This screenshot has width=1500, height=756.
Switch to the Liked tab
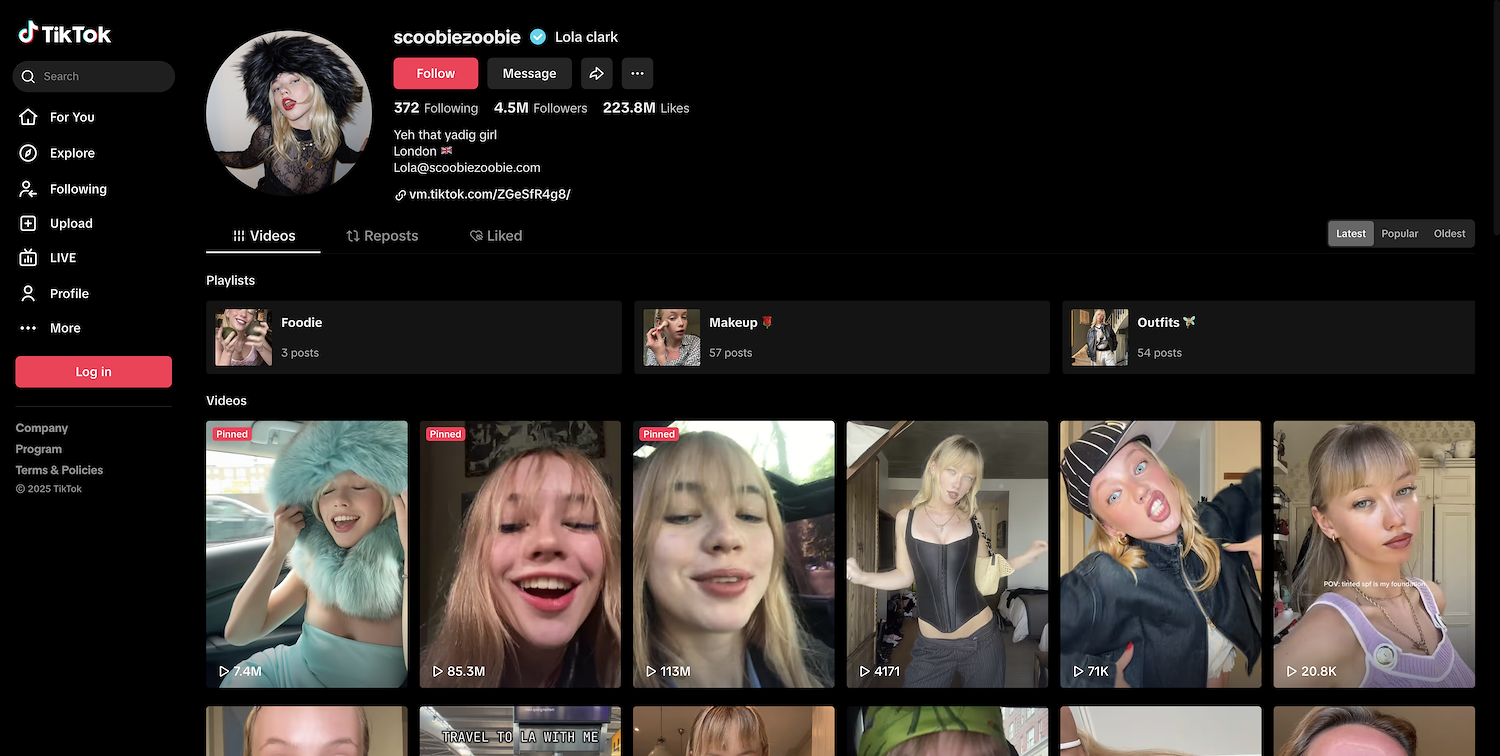click(x=496, y=236)
